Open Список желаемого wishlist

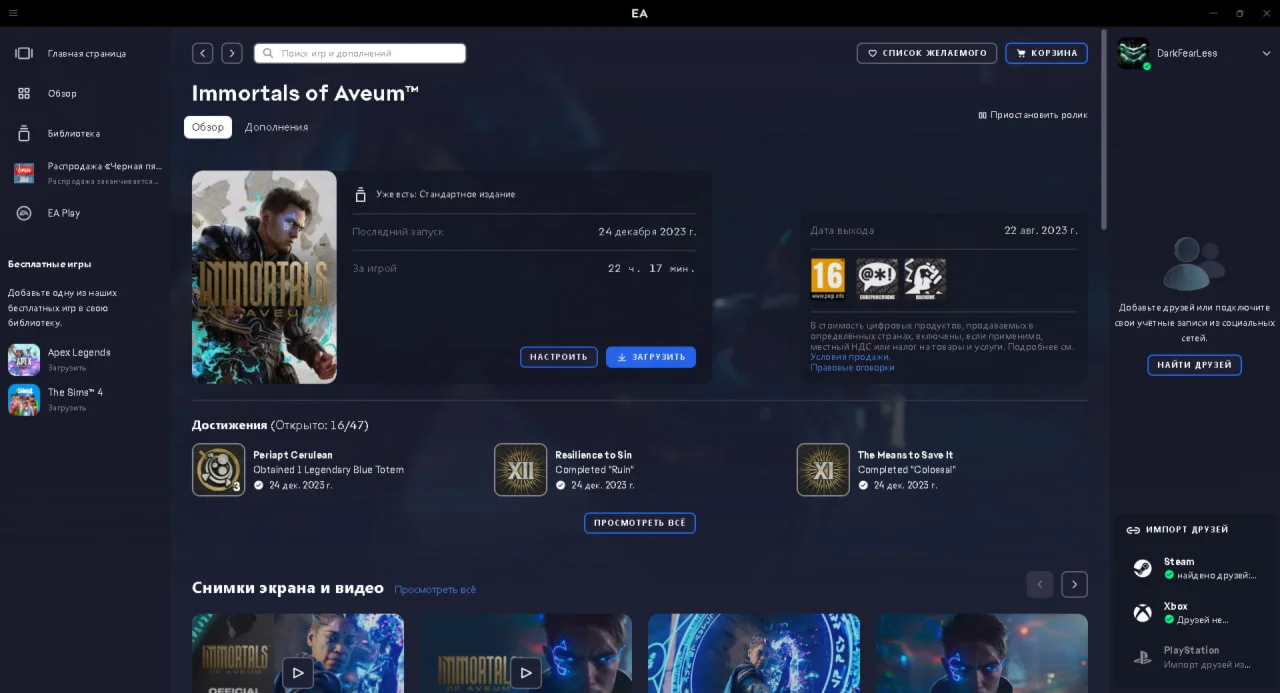pos(927,53)
